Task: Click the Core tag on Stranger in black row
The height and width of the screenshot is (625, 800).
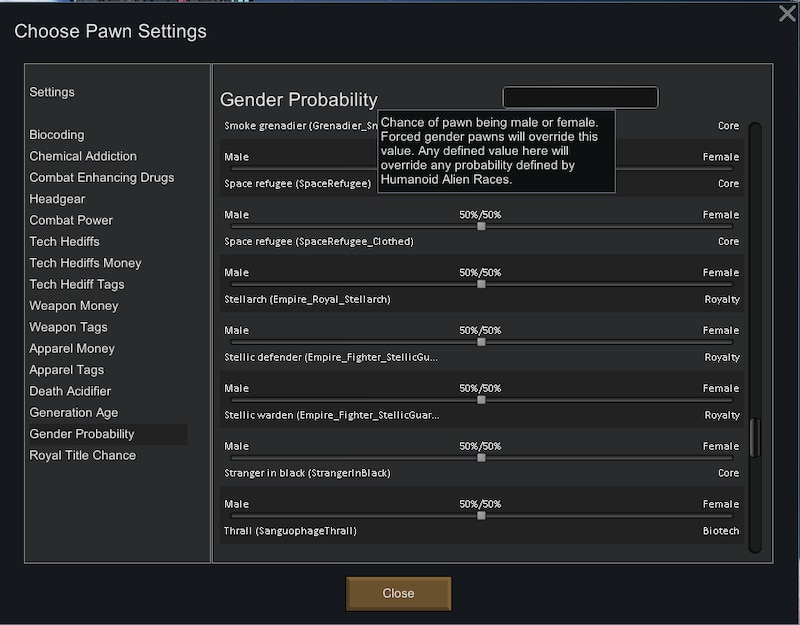Action: tap(729, 473)
